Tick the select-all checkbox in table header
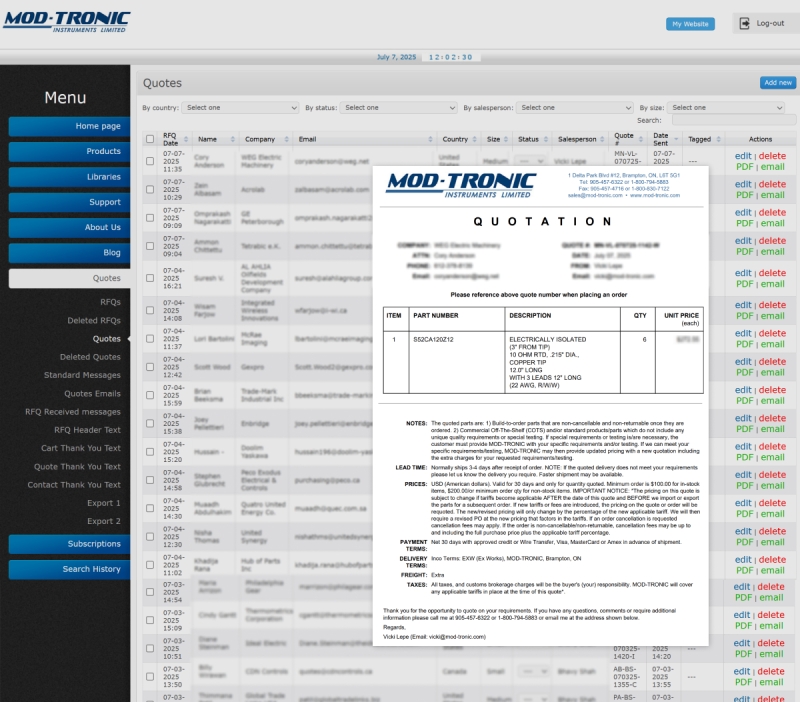This screenshot has height=702, width=800. point(150,139)
